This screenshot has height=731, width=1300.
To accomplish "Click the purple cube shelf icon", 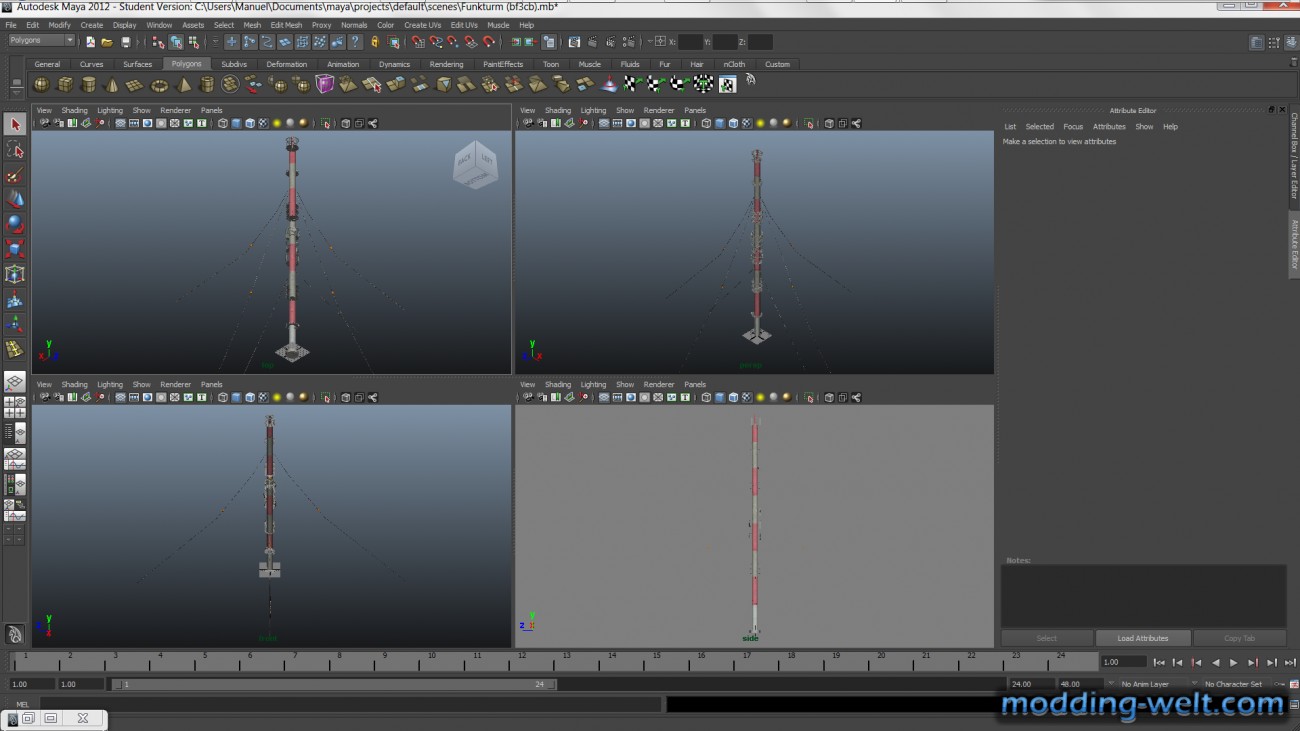I will click(325, 85).
